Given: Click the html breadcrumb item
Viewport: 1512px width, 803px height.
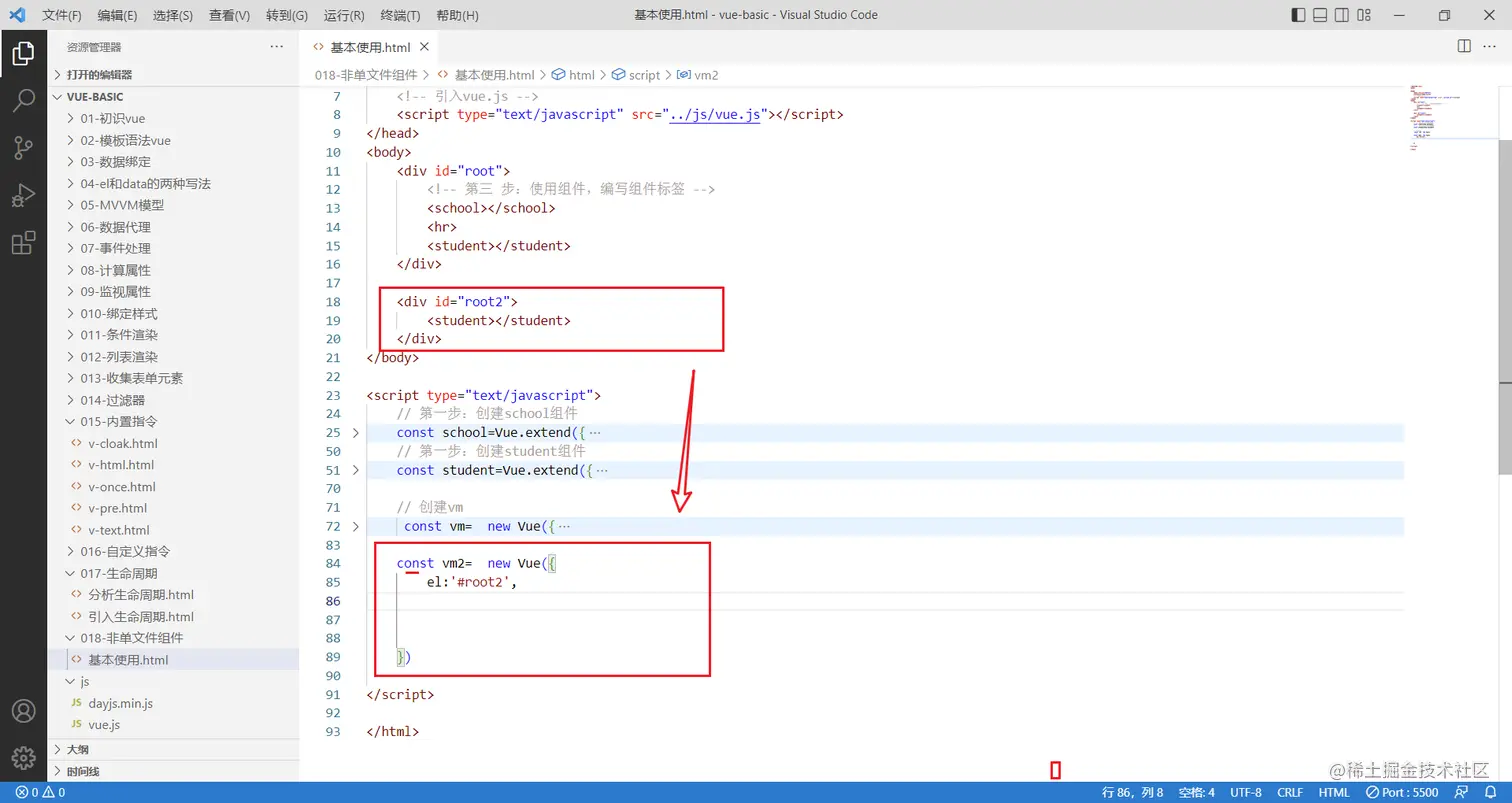Looking at the screenshot, I should 574,75.
